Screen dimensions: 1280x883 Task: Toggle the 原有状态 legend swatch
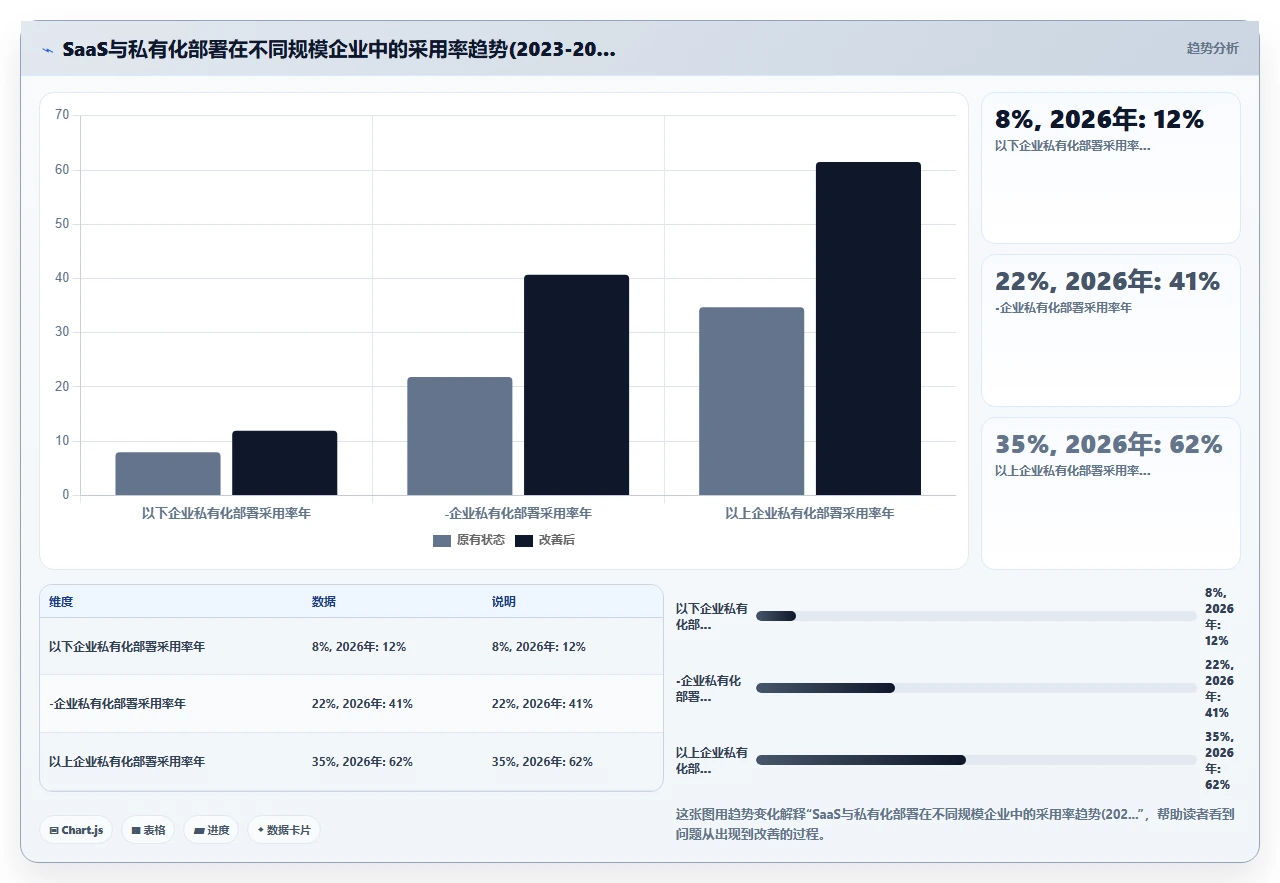442,540
